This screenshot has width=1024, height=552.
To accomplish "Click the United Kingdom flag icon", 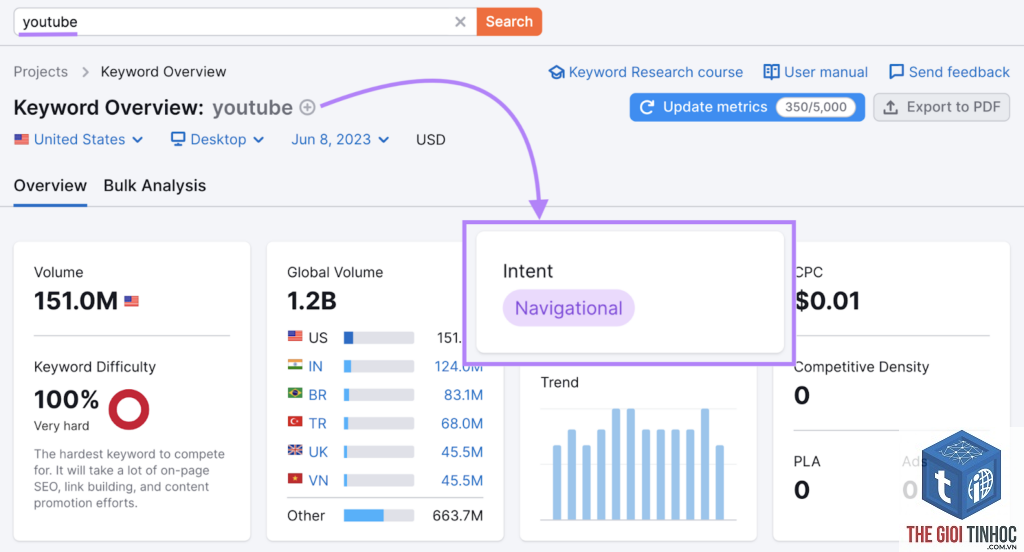I will click(295, 450).
